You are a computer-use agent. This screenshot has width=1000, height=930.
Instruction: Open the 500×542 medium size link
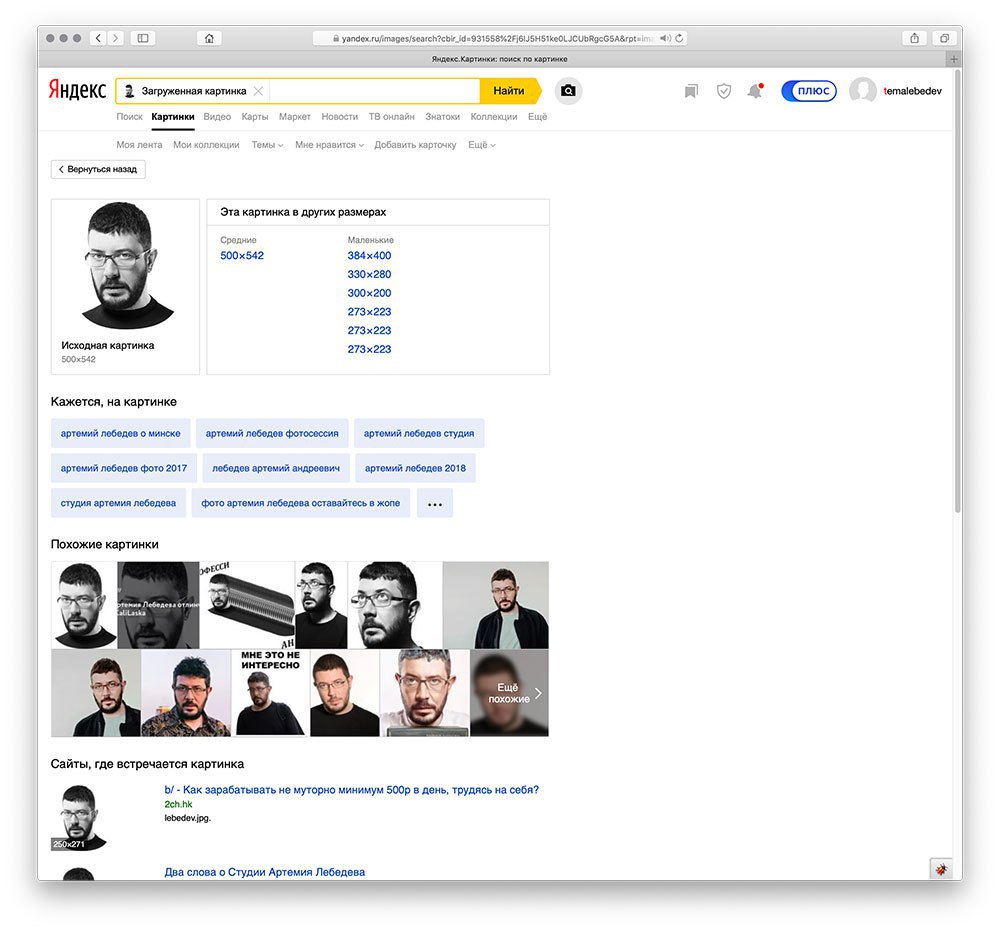pos(242,256)
